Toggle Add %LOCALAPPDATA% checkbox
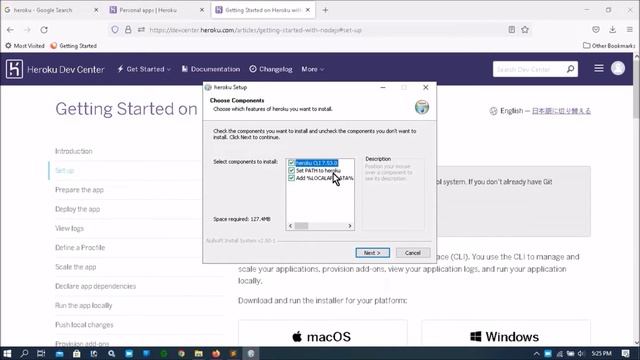The height and width of the screenshot is (360, 640). click(291, 178)
